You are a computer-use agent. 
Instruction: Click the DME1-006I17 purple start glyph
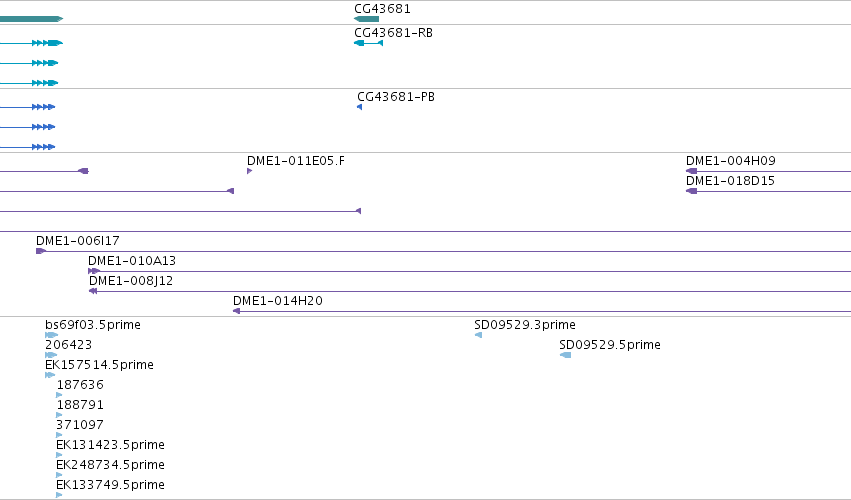coord(41,251)
